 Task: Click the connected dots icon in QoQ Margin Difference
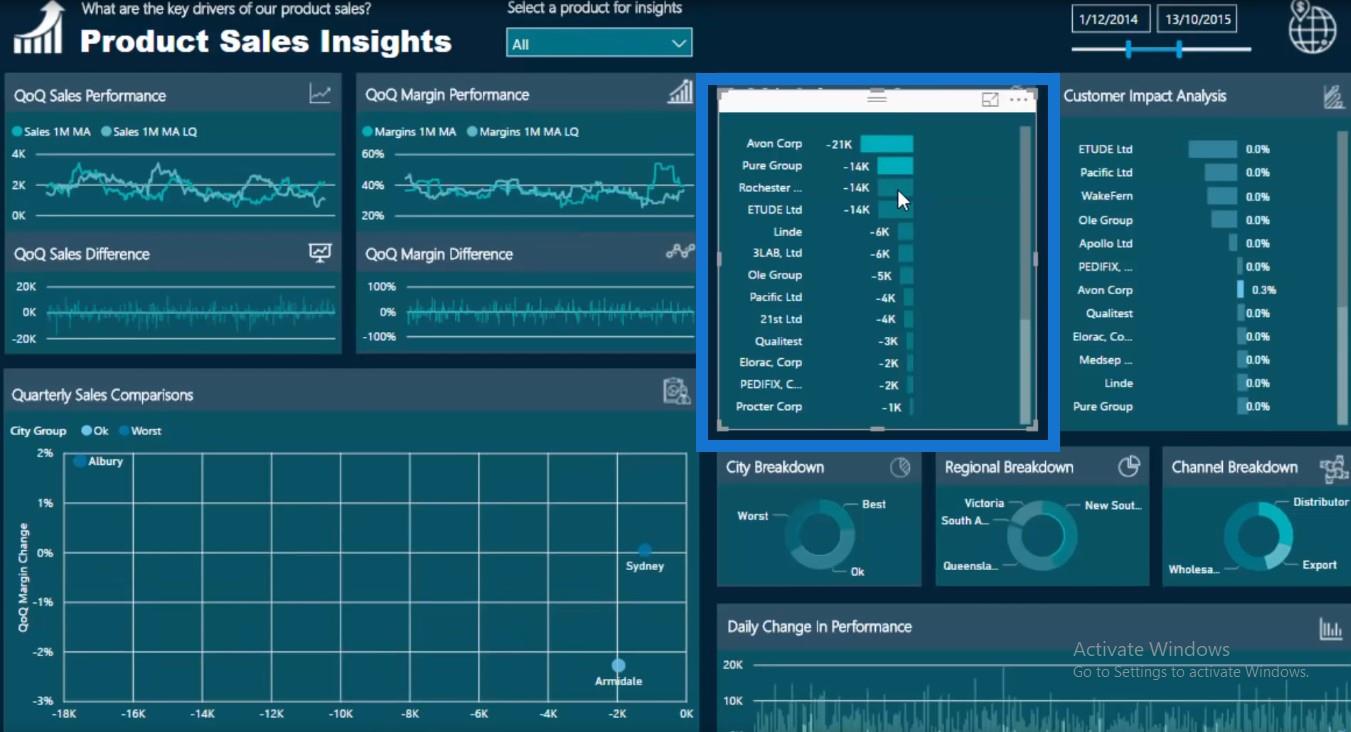tap(680, 252)
